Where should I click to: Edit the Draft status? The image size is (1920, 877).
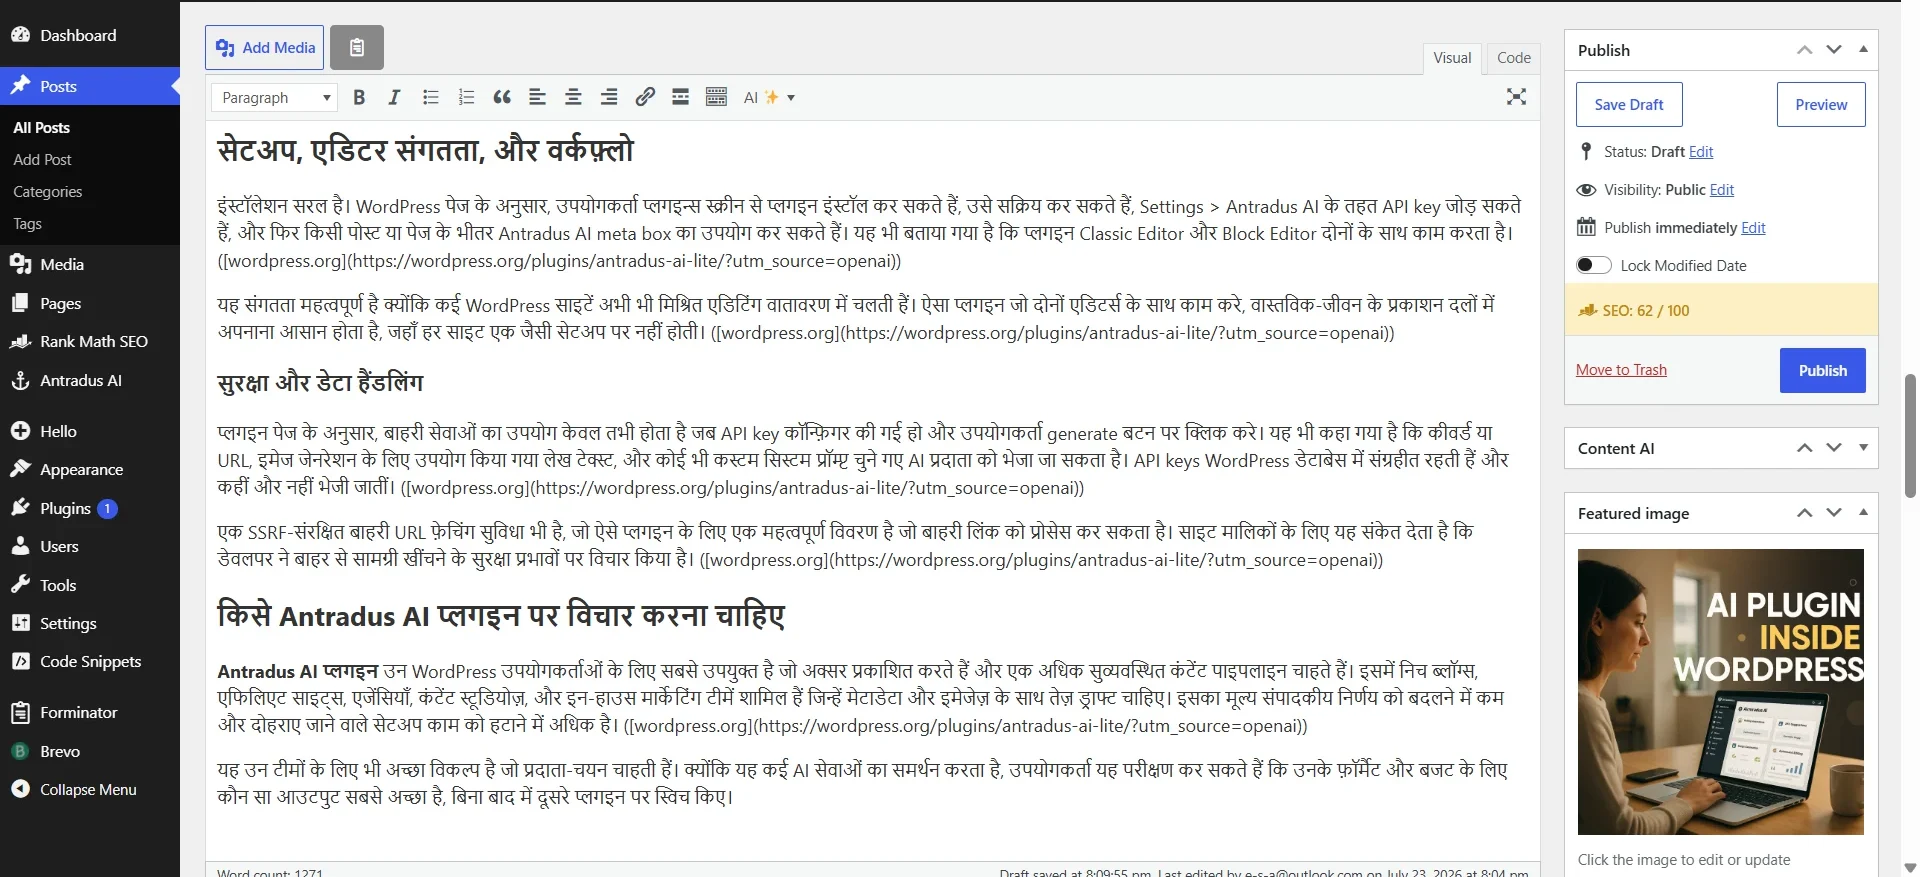coord(1701,152)
